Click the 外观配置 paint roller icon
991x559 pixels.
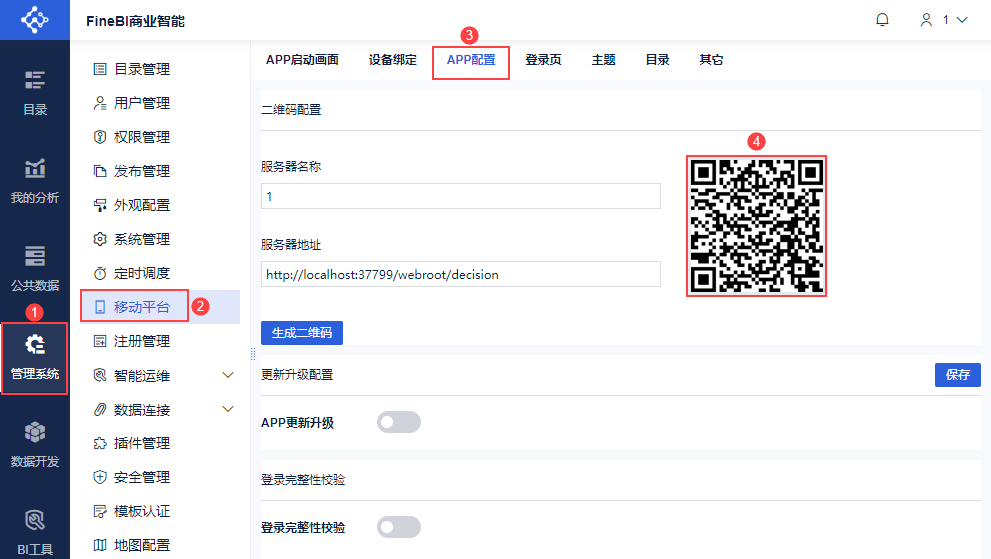pos(100,206)
